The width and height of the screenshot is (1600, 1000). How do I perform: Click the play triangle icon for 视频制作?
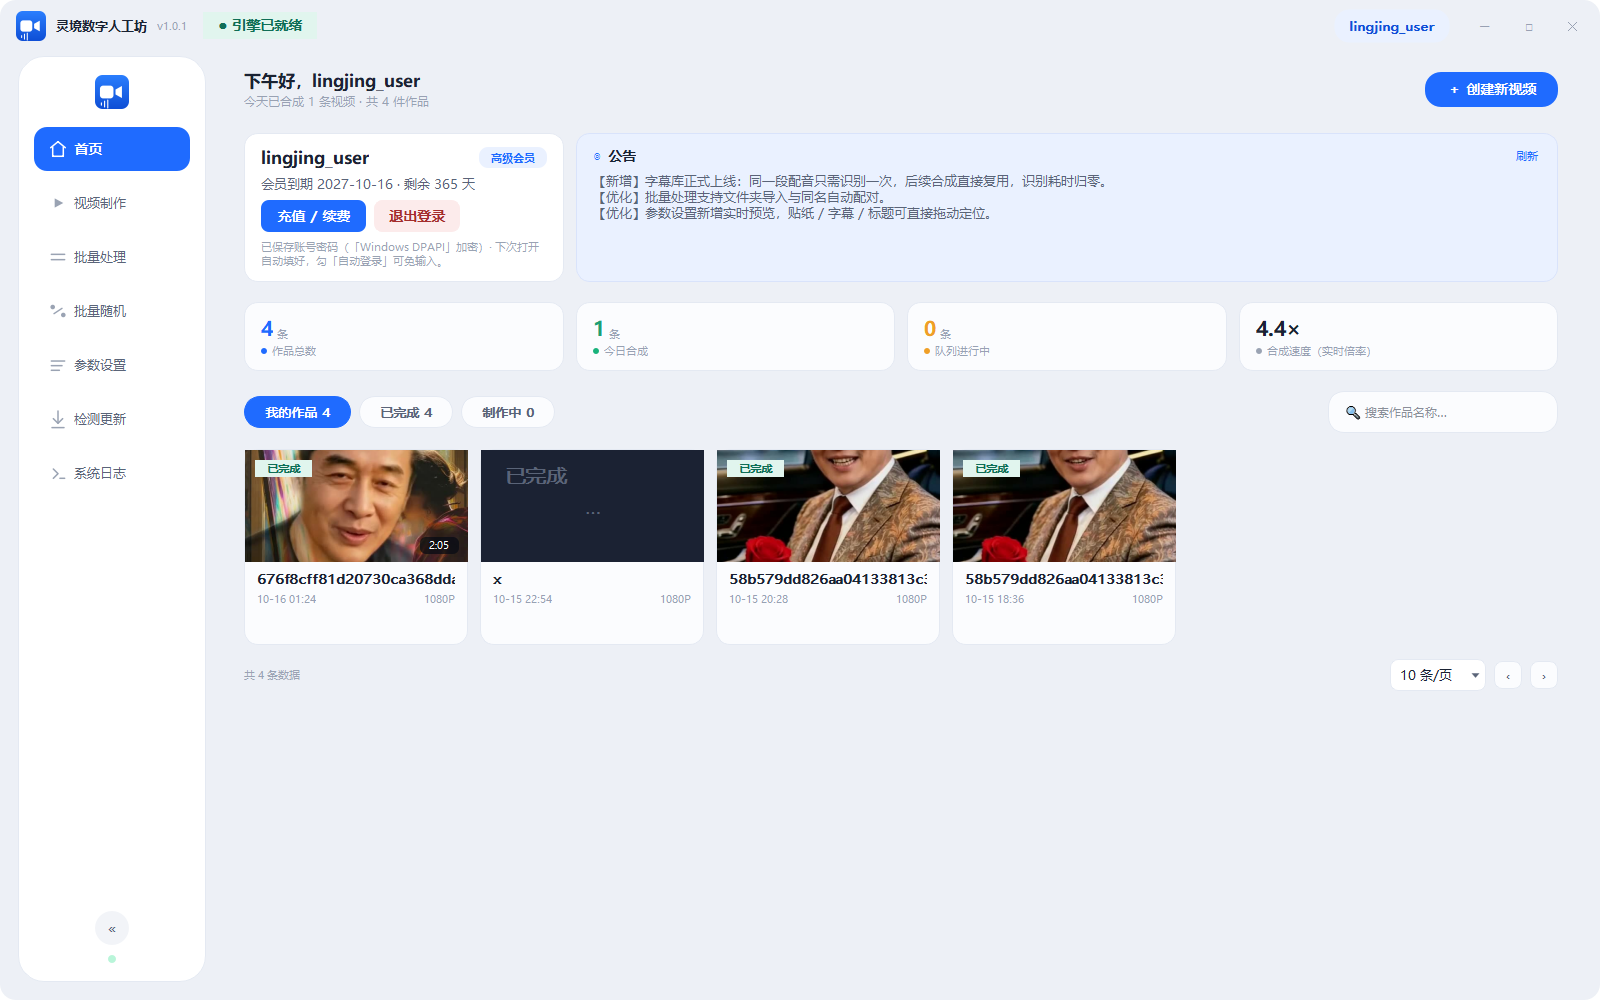(58, 203)
